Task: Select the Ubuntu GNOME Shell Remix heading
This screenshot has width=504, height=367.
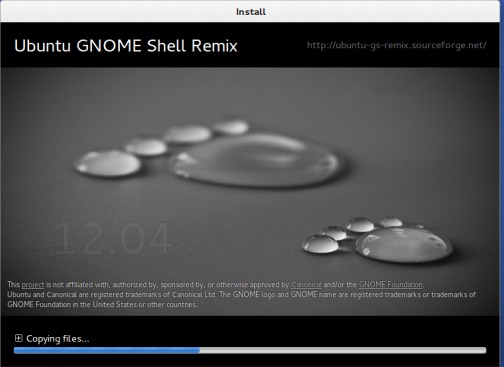Action: 126,46
